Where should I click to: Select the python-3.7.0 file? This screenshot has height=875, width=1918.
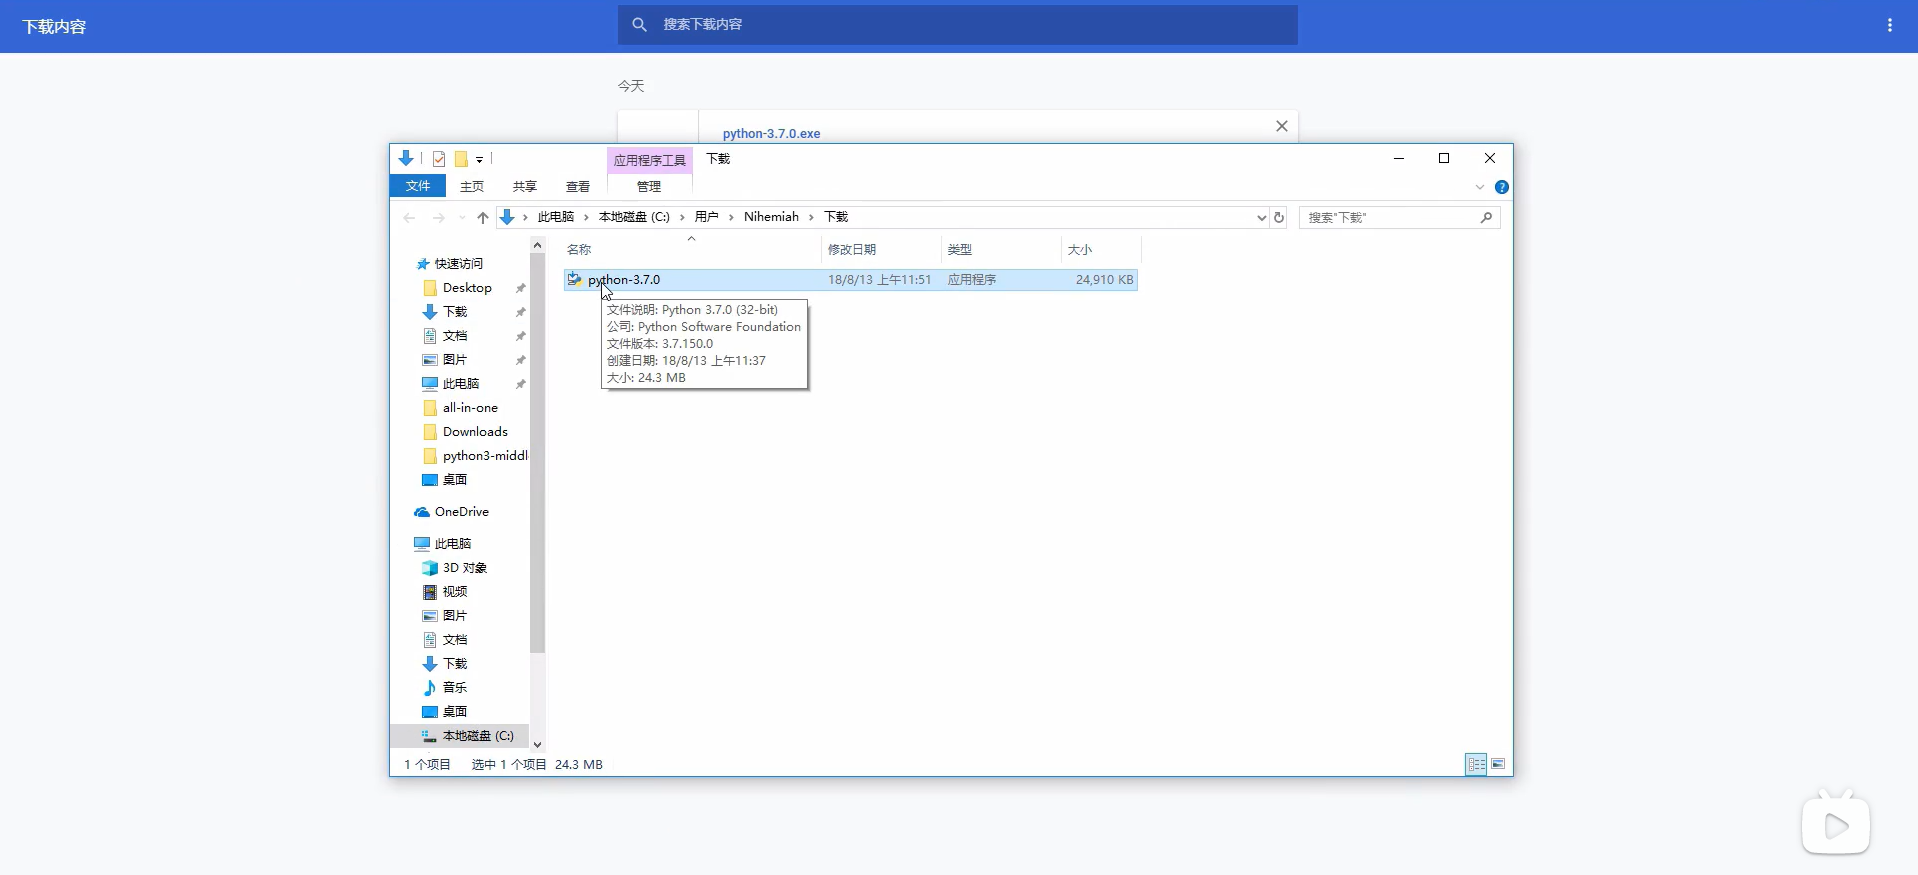tap(850, 280)
